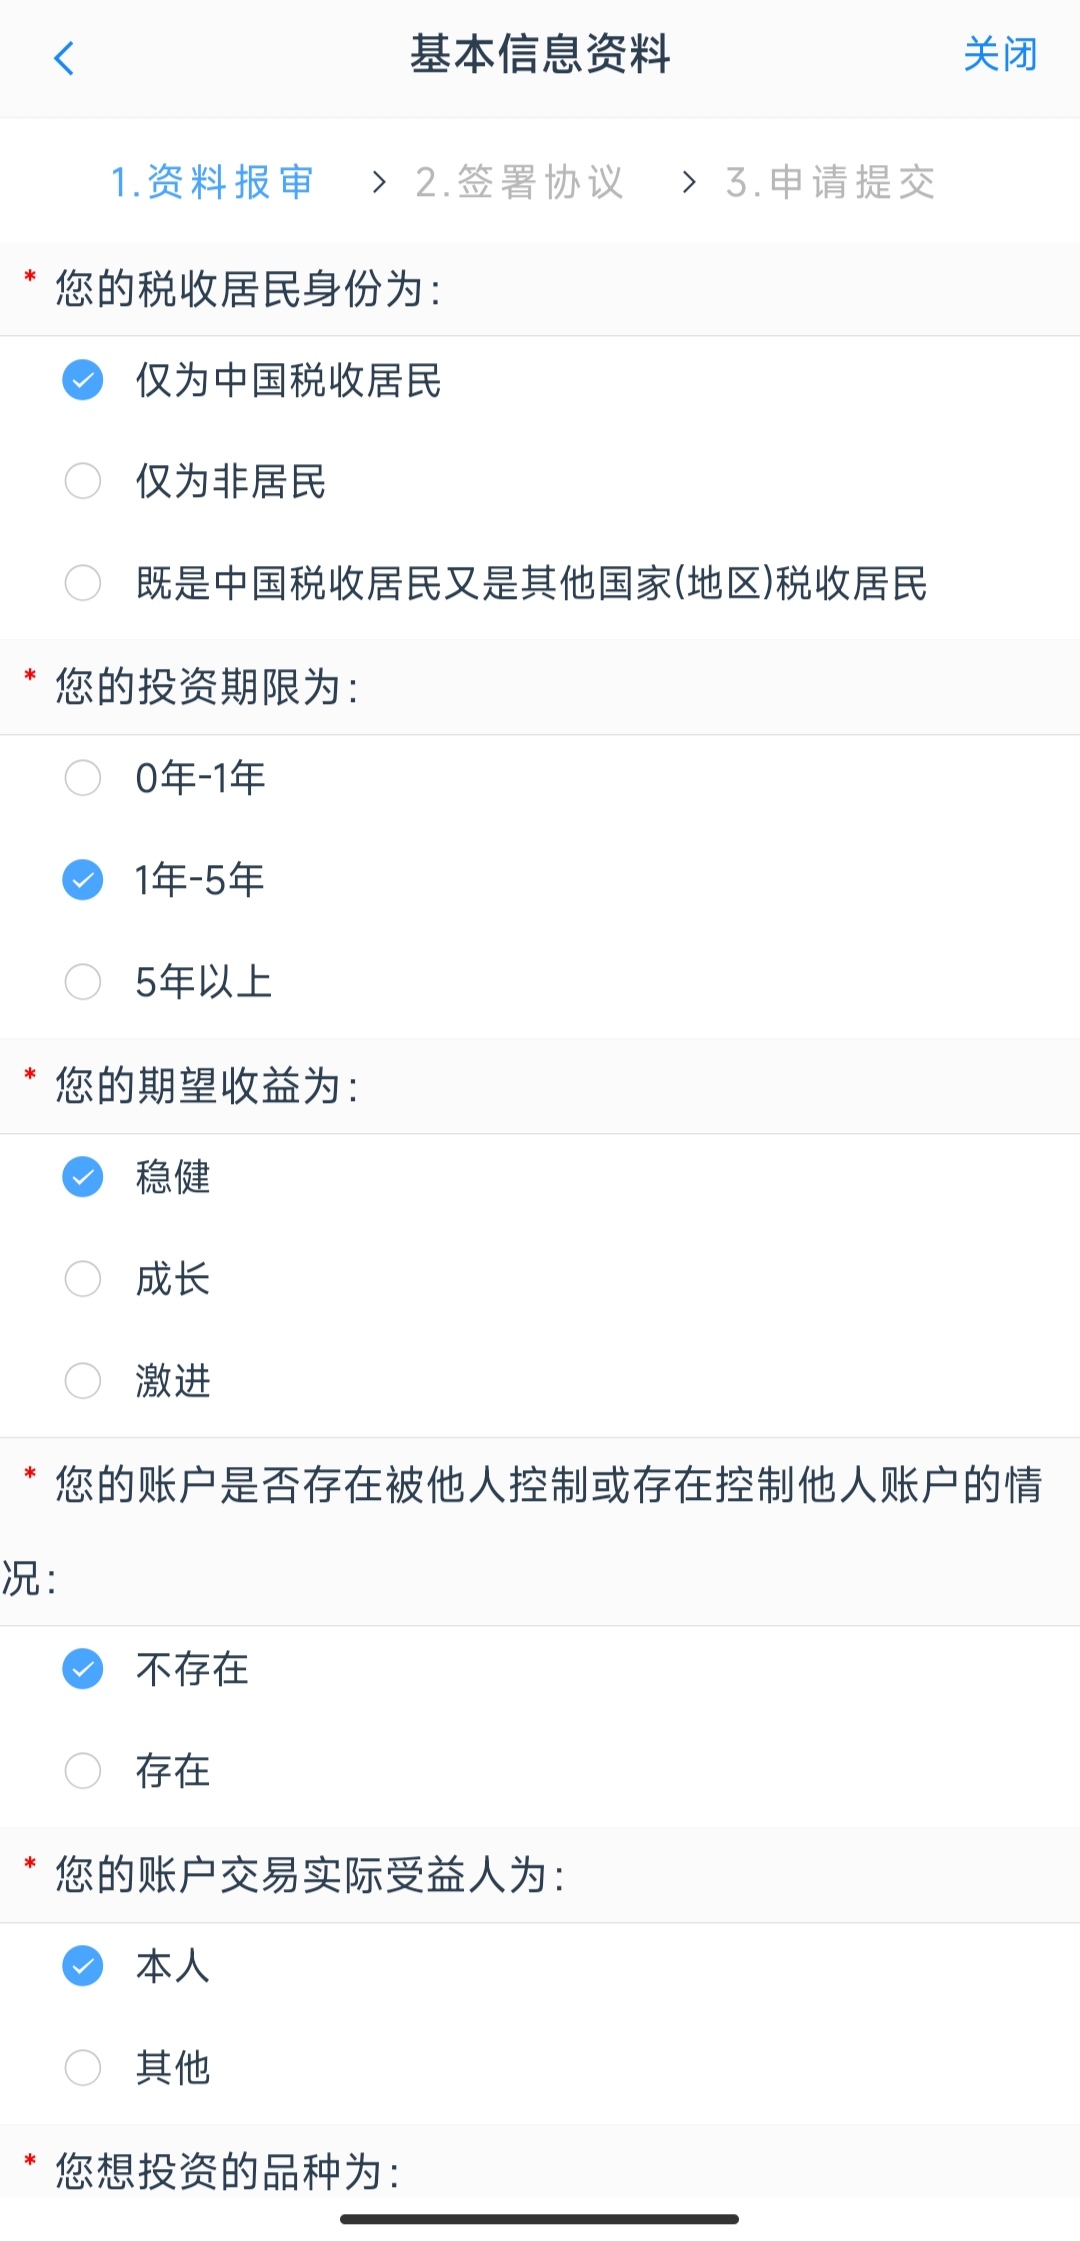The width and height of the screenshot is (1080, 2241).
Task: Go to step 3.申请提交
Action: click(x=831, y=182)
